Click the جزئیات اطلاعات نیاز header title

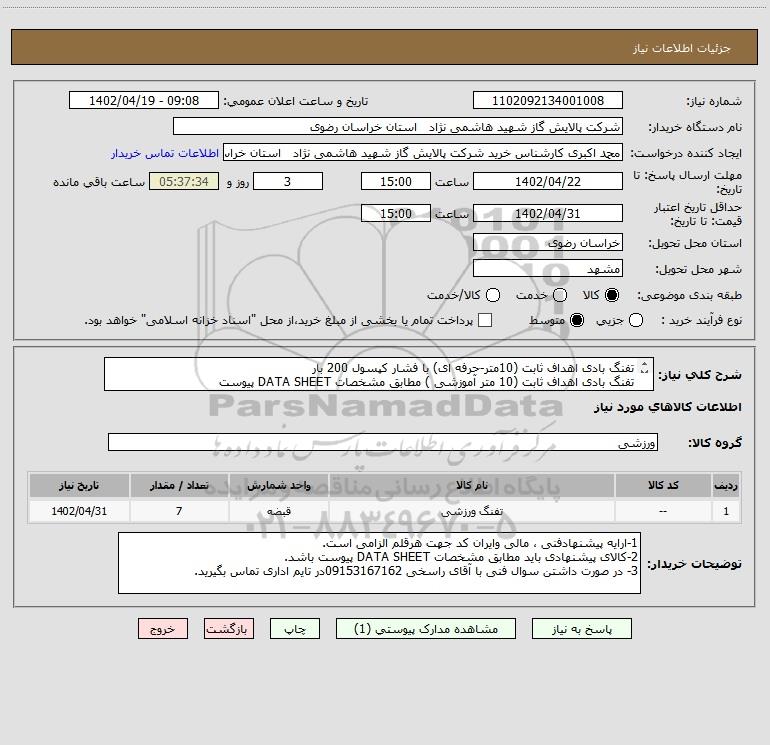click(682, 48)
